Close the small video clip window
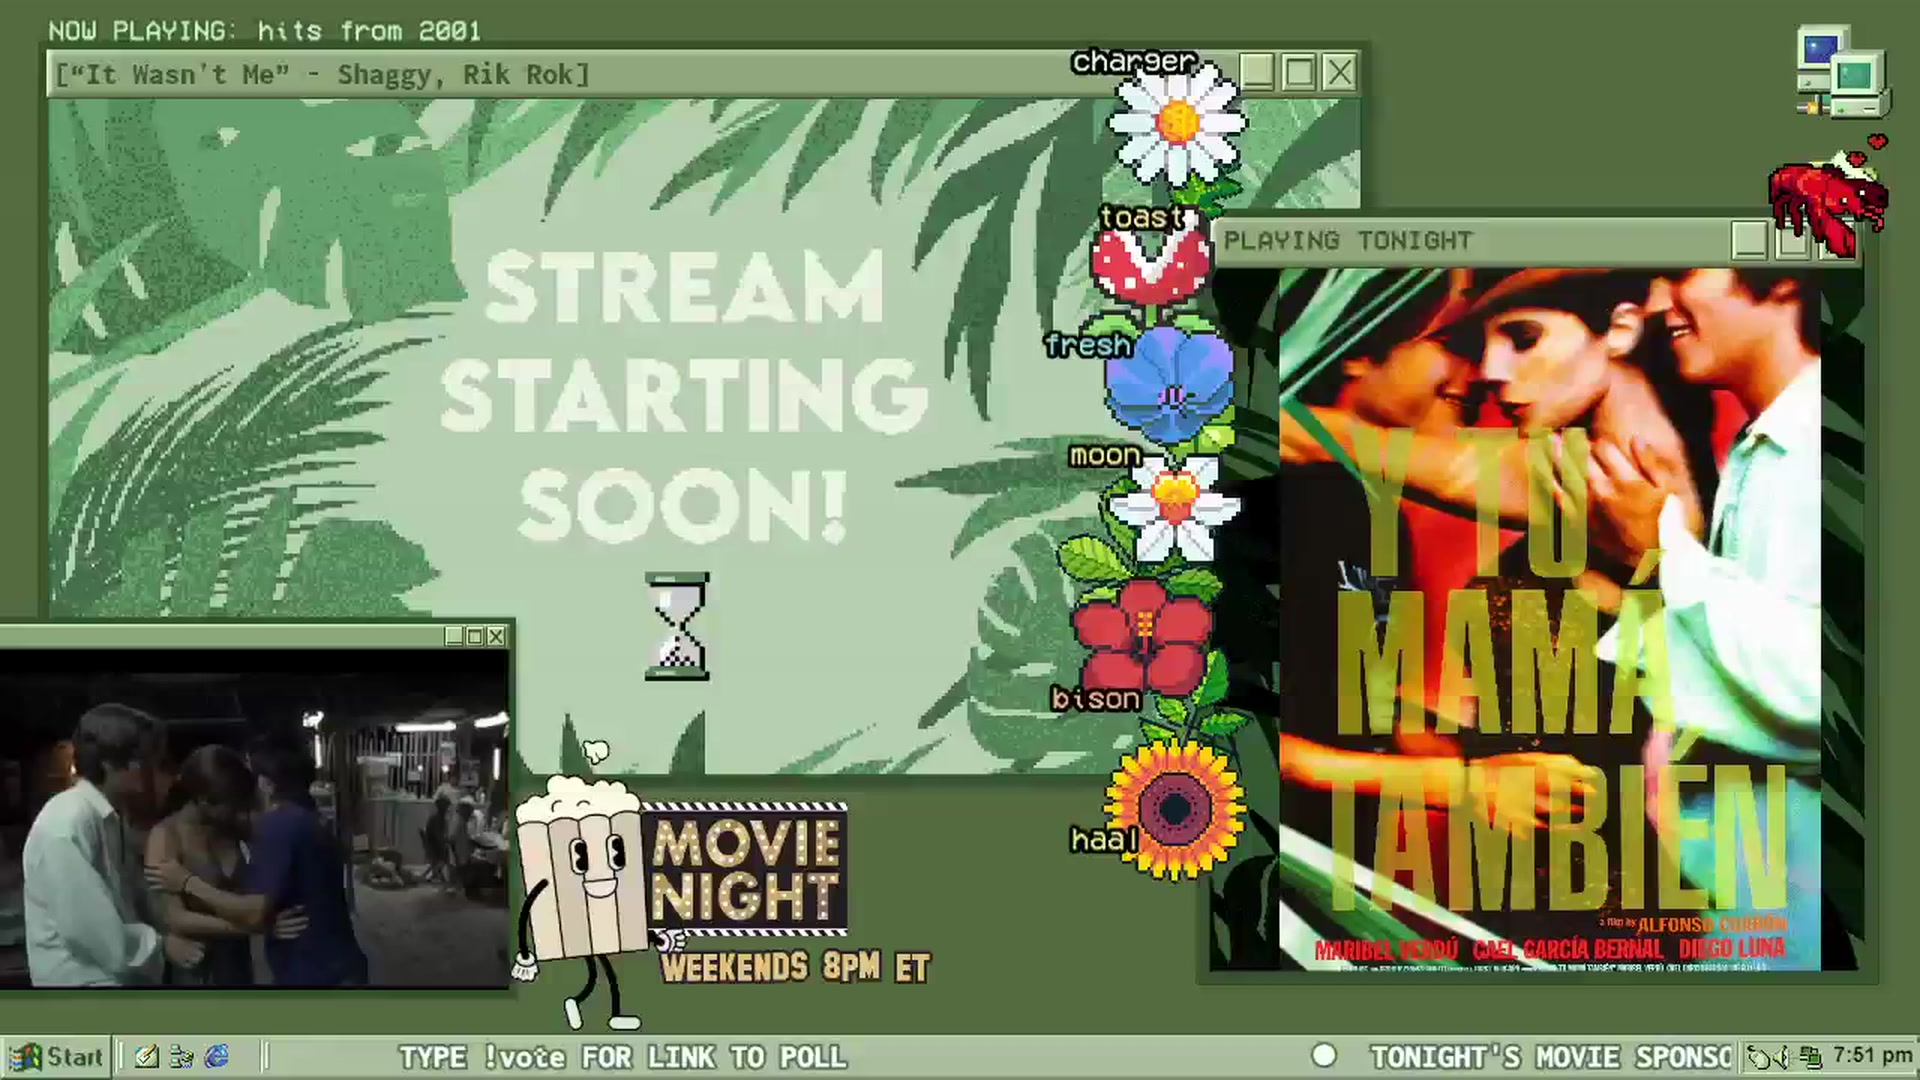Viewport: 1920px width, 1080px height. (x=496, y=636)
